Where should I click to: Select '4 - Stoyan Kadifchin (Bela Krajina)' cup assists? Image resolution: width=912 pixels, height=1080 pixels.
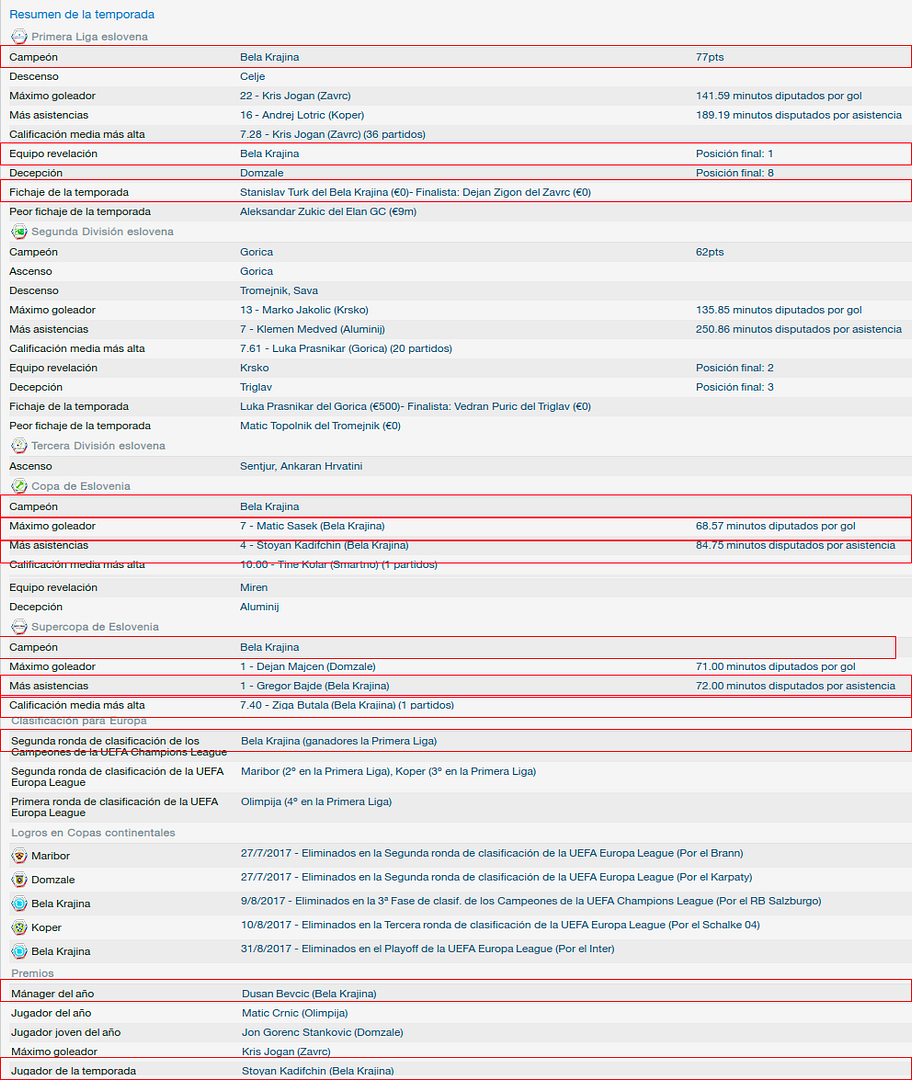(x=324, y=545)
